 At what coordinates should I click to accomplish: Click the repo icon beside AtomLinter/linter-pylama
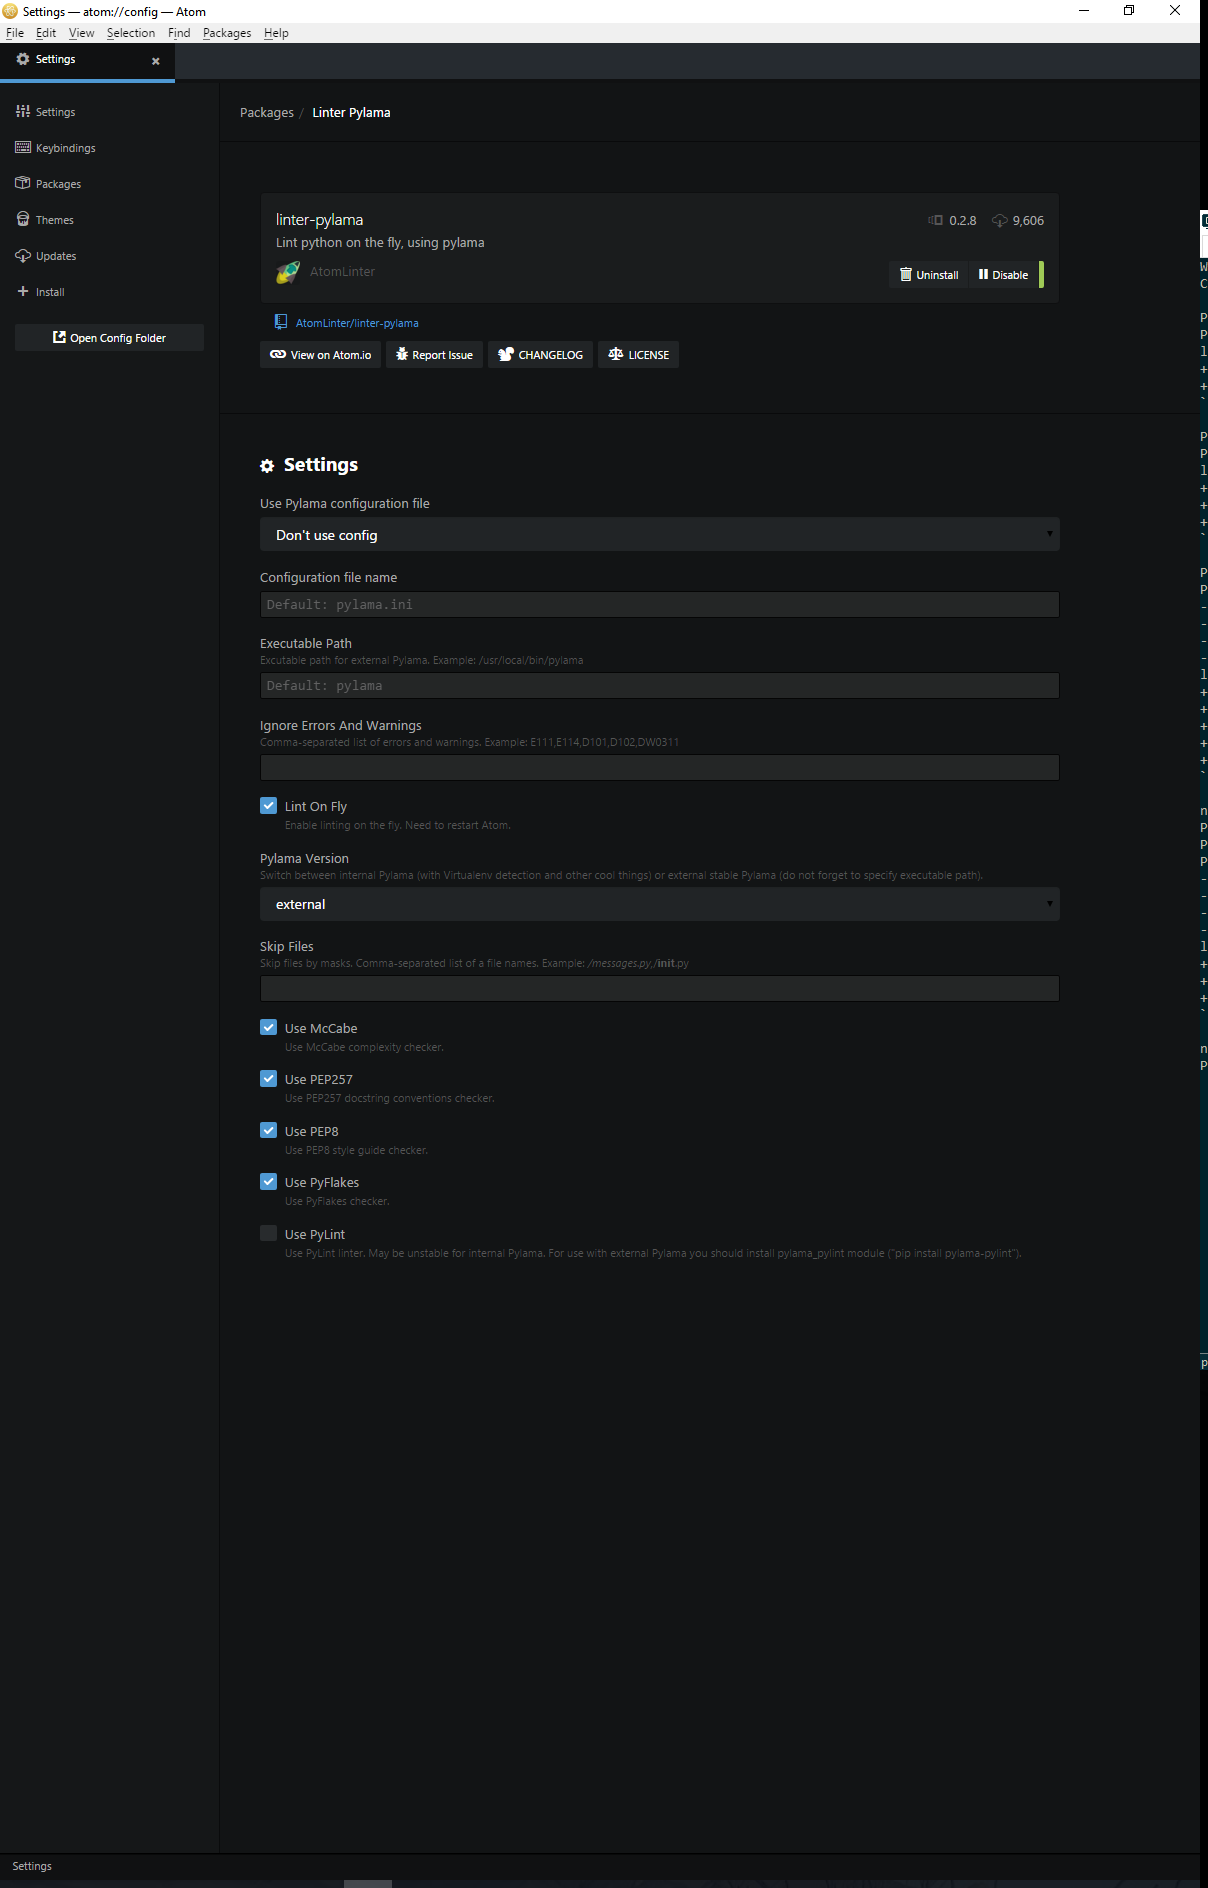(281, 322)
